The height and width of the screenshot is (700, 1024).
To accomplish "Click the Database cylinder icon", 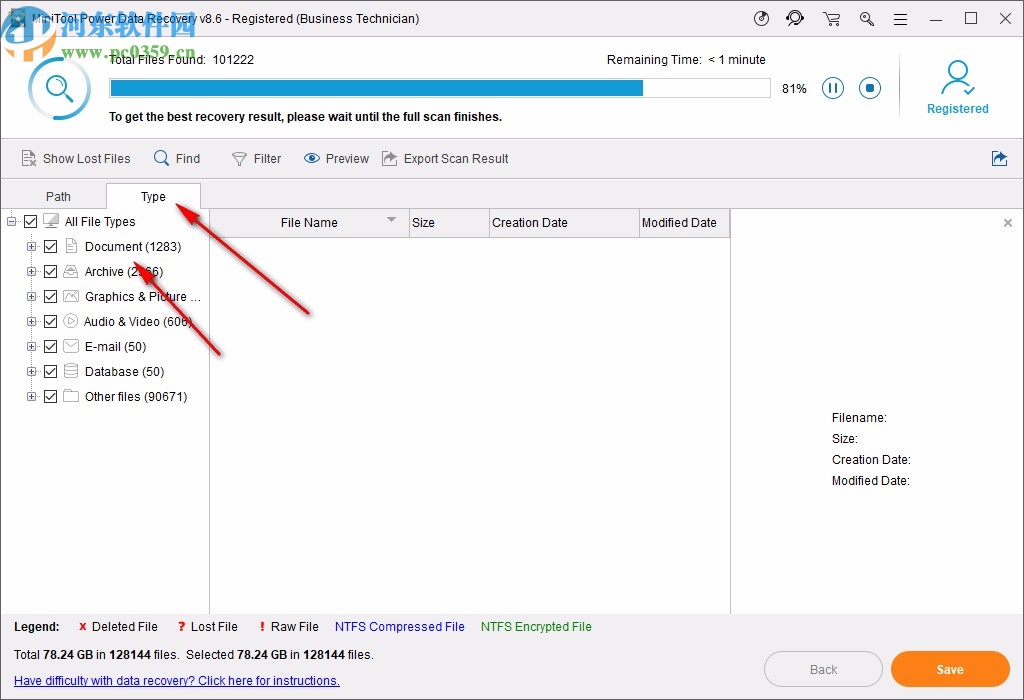I will (x=71, y=371).
